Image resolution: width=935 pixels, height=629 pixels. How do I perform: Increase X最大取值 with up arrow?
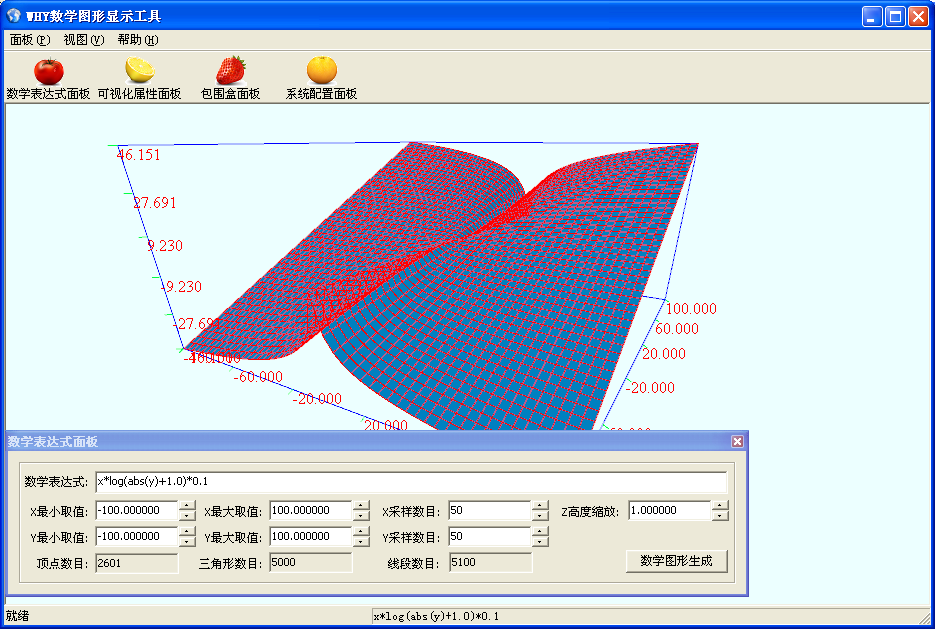(361, 506)
